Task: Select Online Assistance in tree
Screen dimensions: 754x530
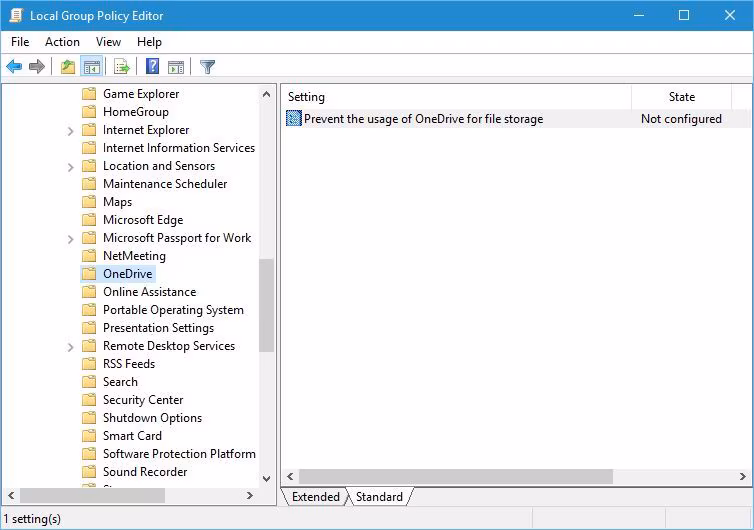Action: 150,292
